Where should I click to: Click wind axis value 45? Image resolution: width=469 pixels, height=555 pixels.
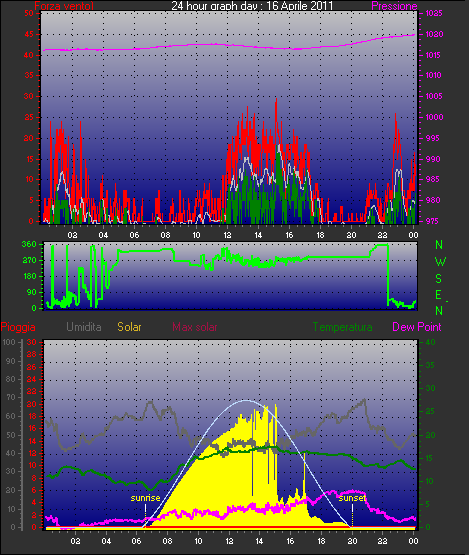[x=29, y=34]
